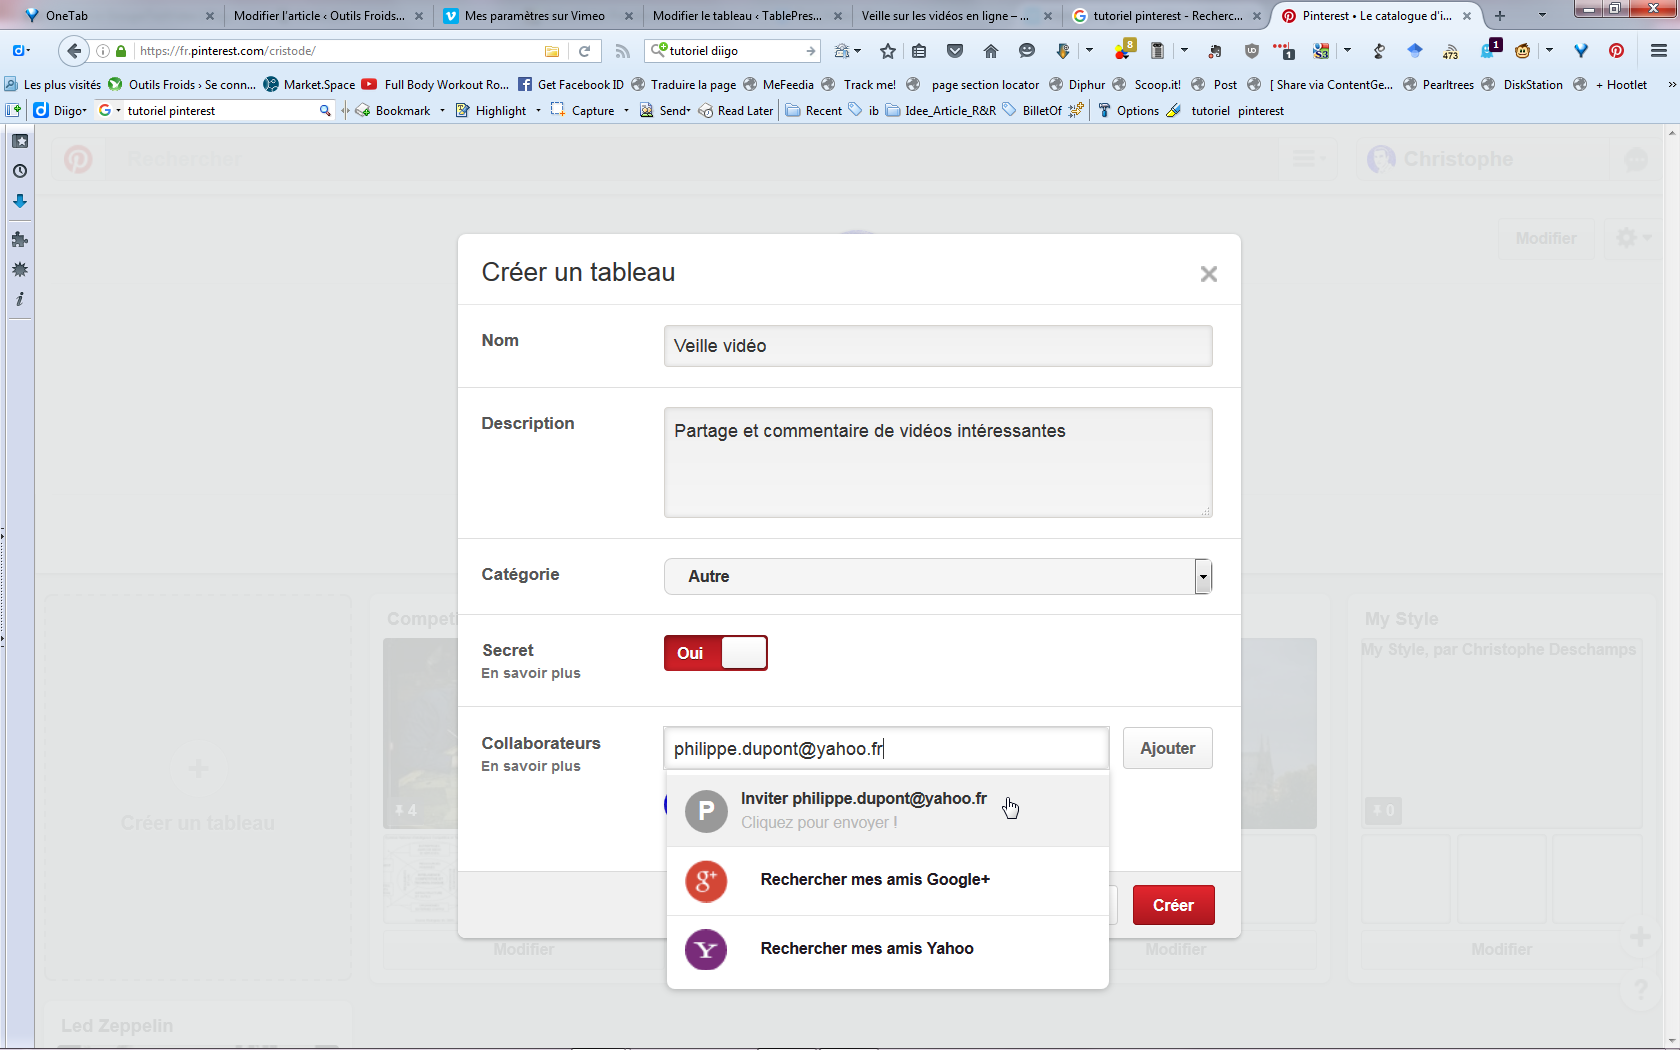Click the Full Body Workout YouTube bookmark
Image resolution: width=1680 pixels, height=1050 pixels.
click(436, 85)
